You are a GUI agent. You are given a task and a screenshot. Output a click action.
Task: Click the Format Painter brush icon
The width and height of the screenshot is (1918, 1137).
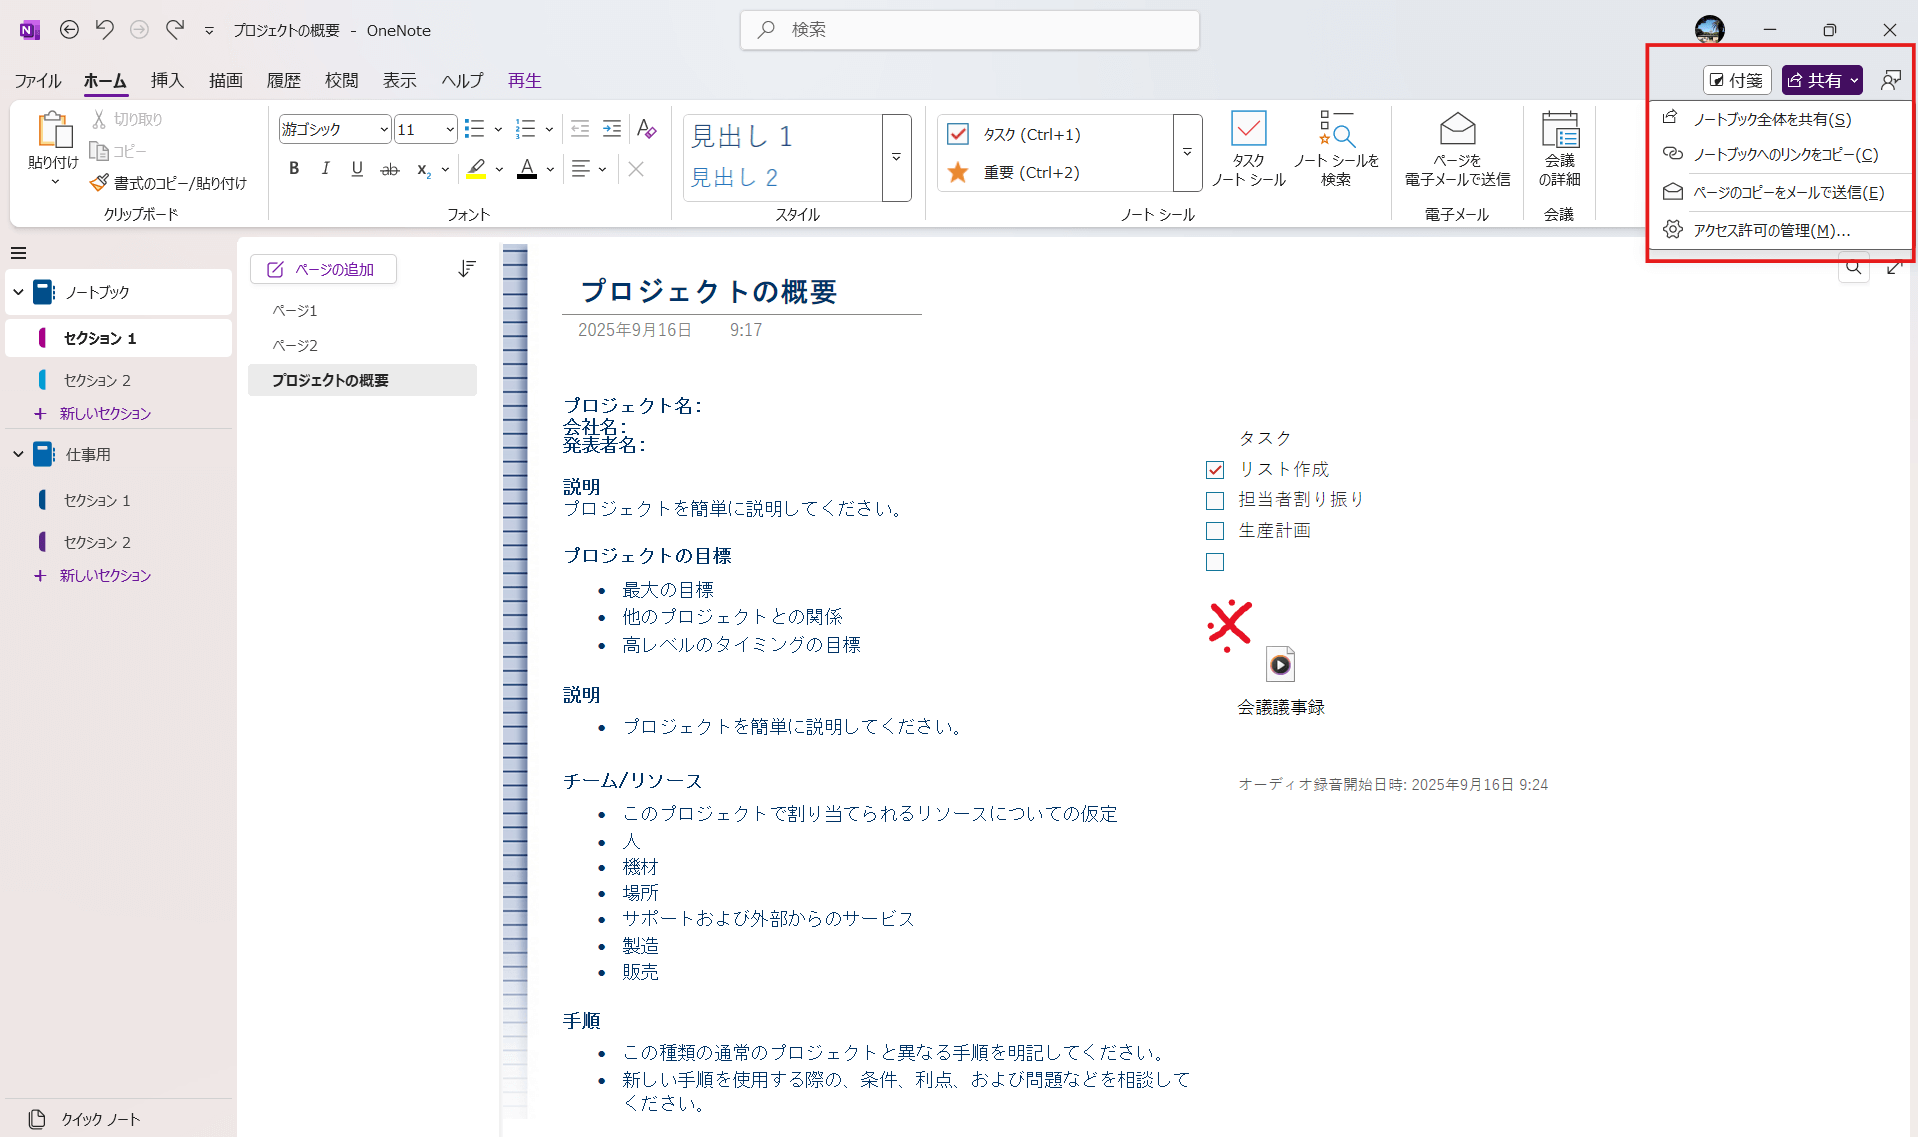99,183
